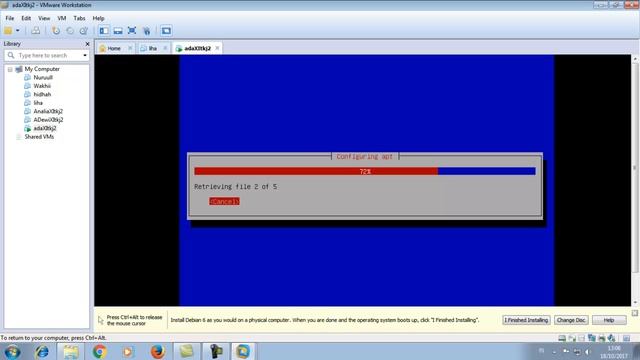Launch Google Chrome from the taskbar
The width and height of the screenshot is (640, 360).
pyautogui.click(x=100, y=351)
